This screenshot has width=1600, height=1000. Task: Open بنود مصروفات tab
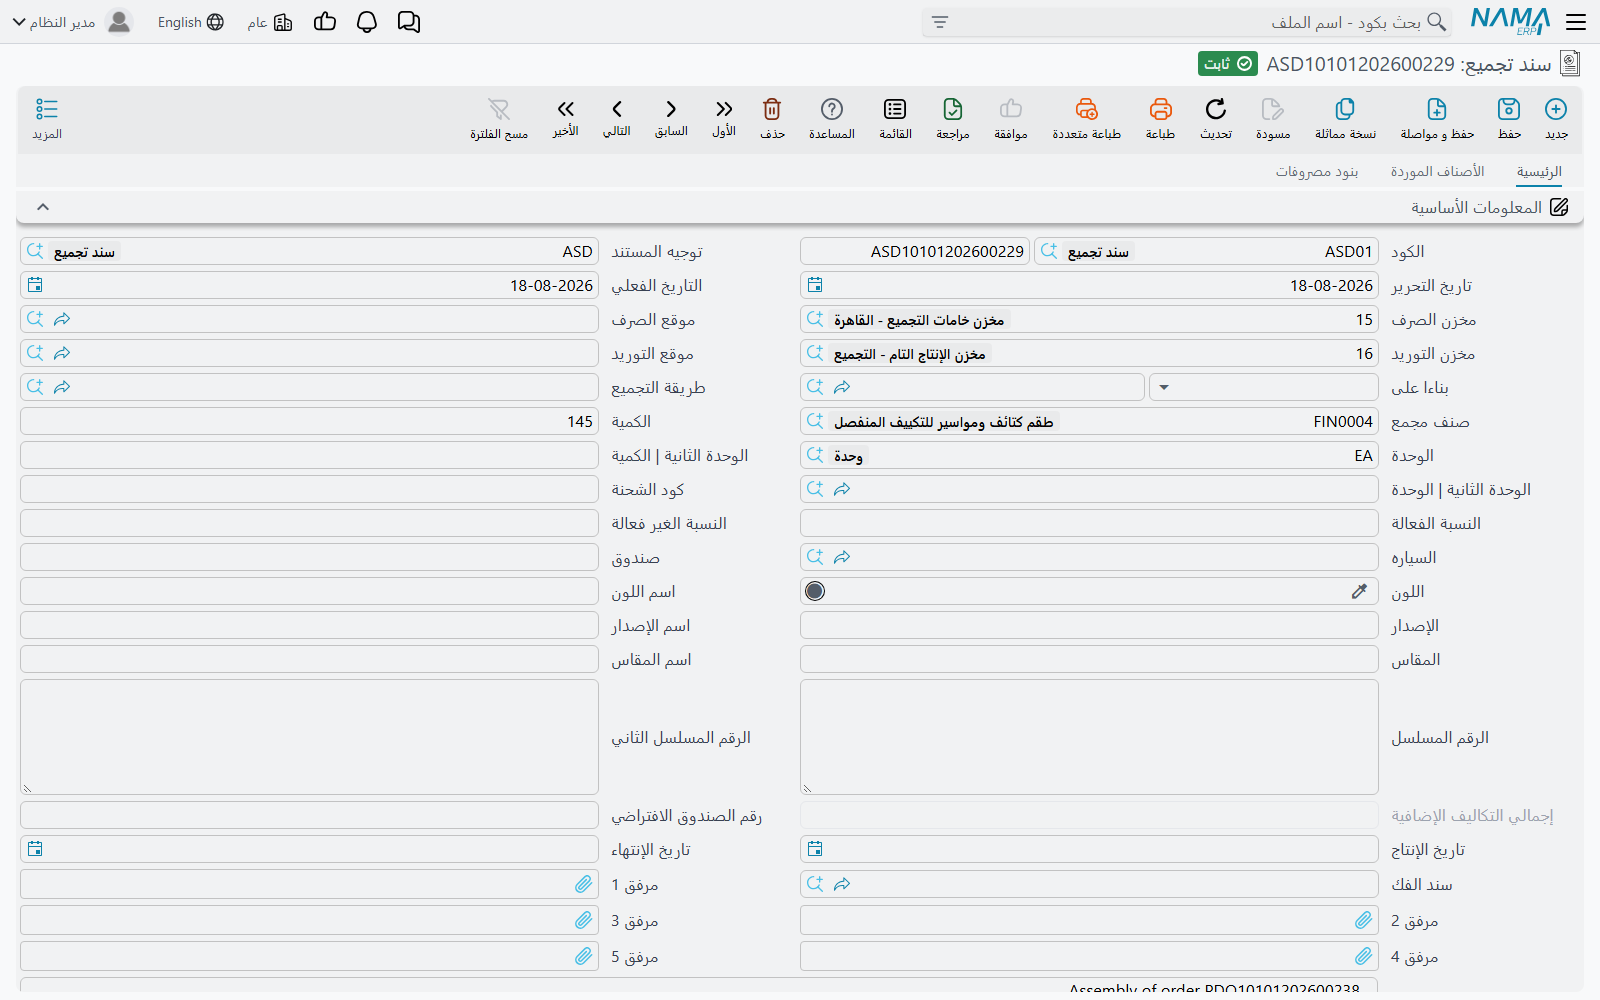(1316, 172)
